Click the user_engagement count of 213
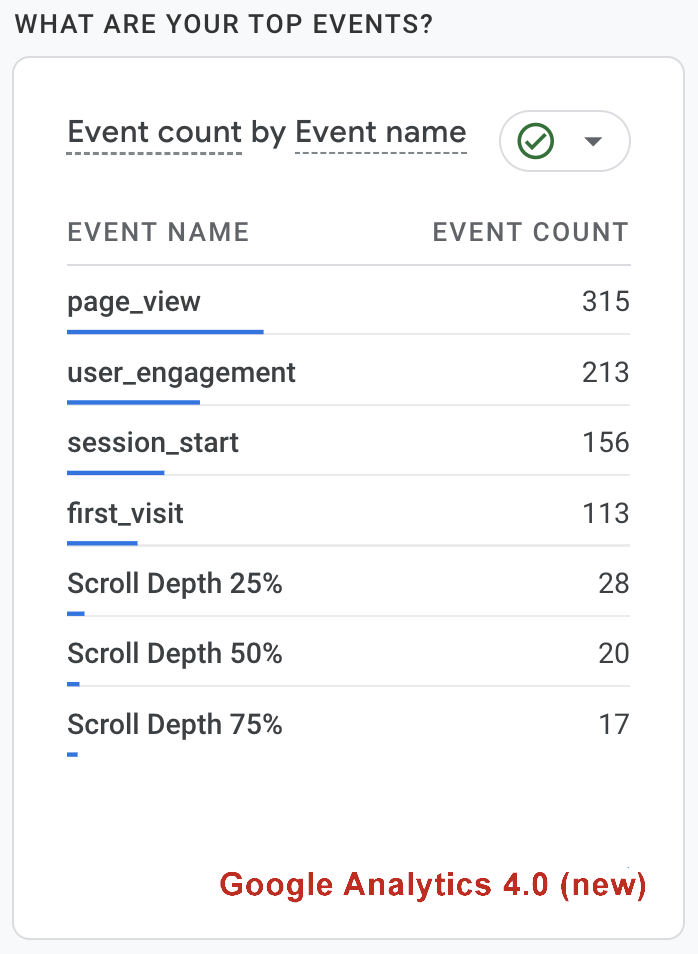 (x=605, y=373)
